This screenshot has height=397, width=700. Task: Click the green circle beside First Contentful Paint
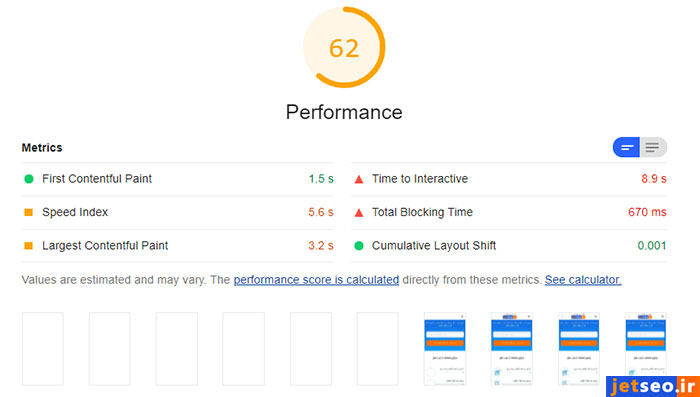point(29,179)
